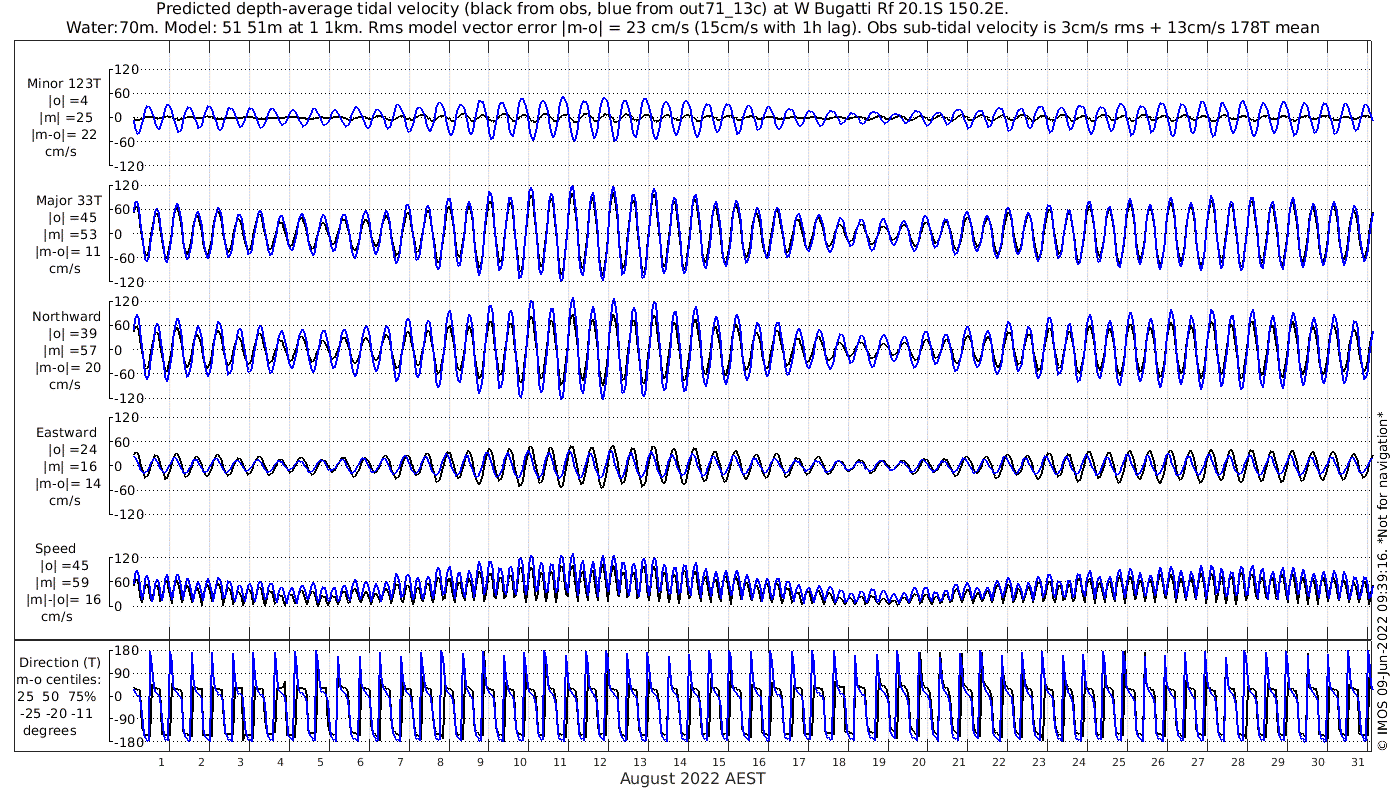This screenshot has height=800, width=1400.
Task: Click day tick label '1' on time axis
Action: pyautogui.click(x=161, y=761)
